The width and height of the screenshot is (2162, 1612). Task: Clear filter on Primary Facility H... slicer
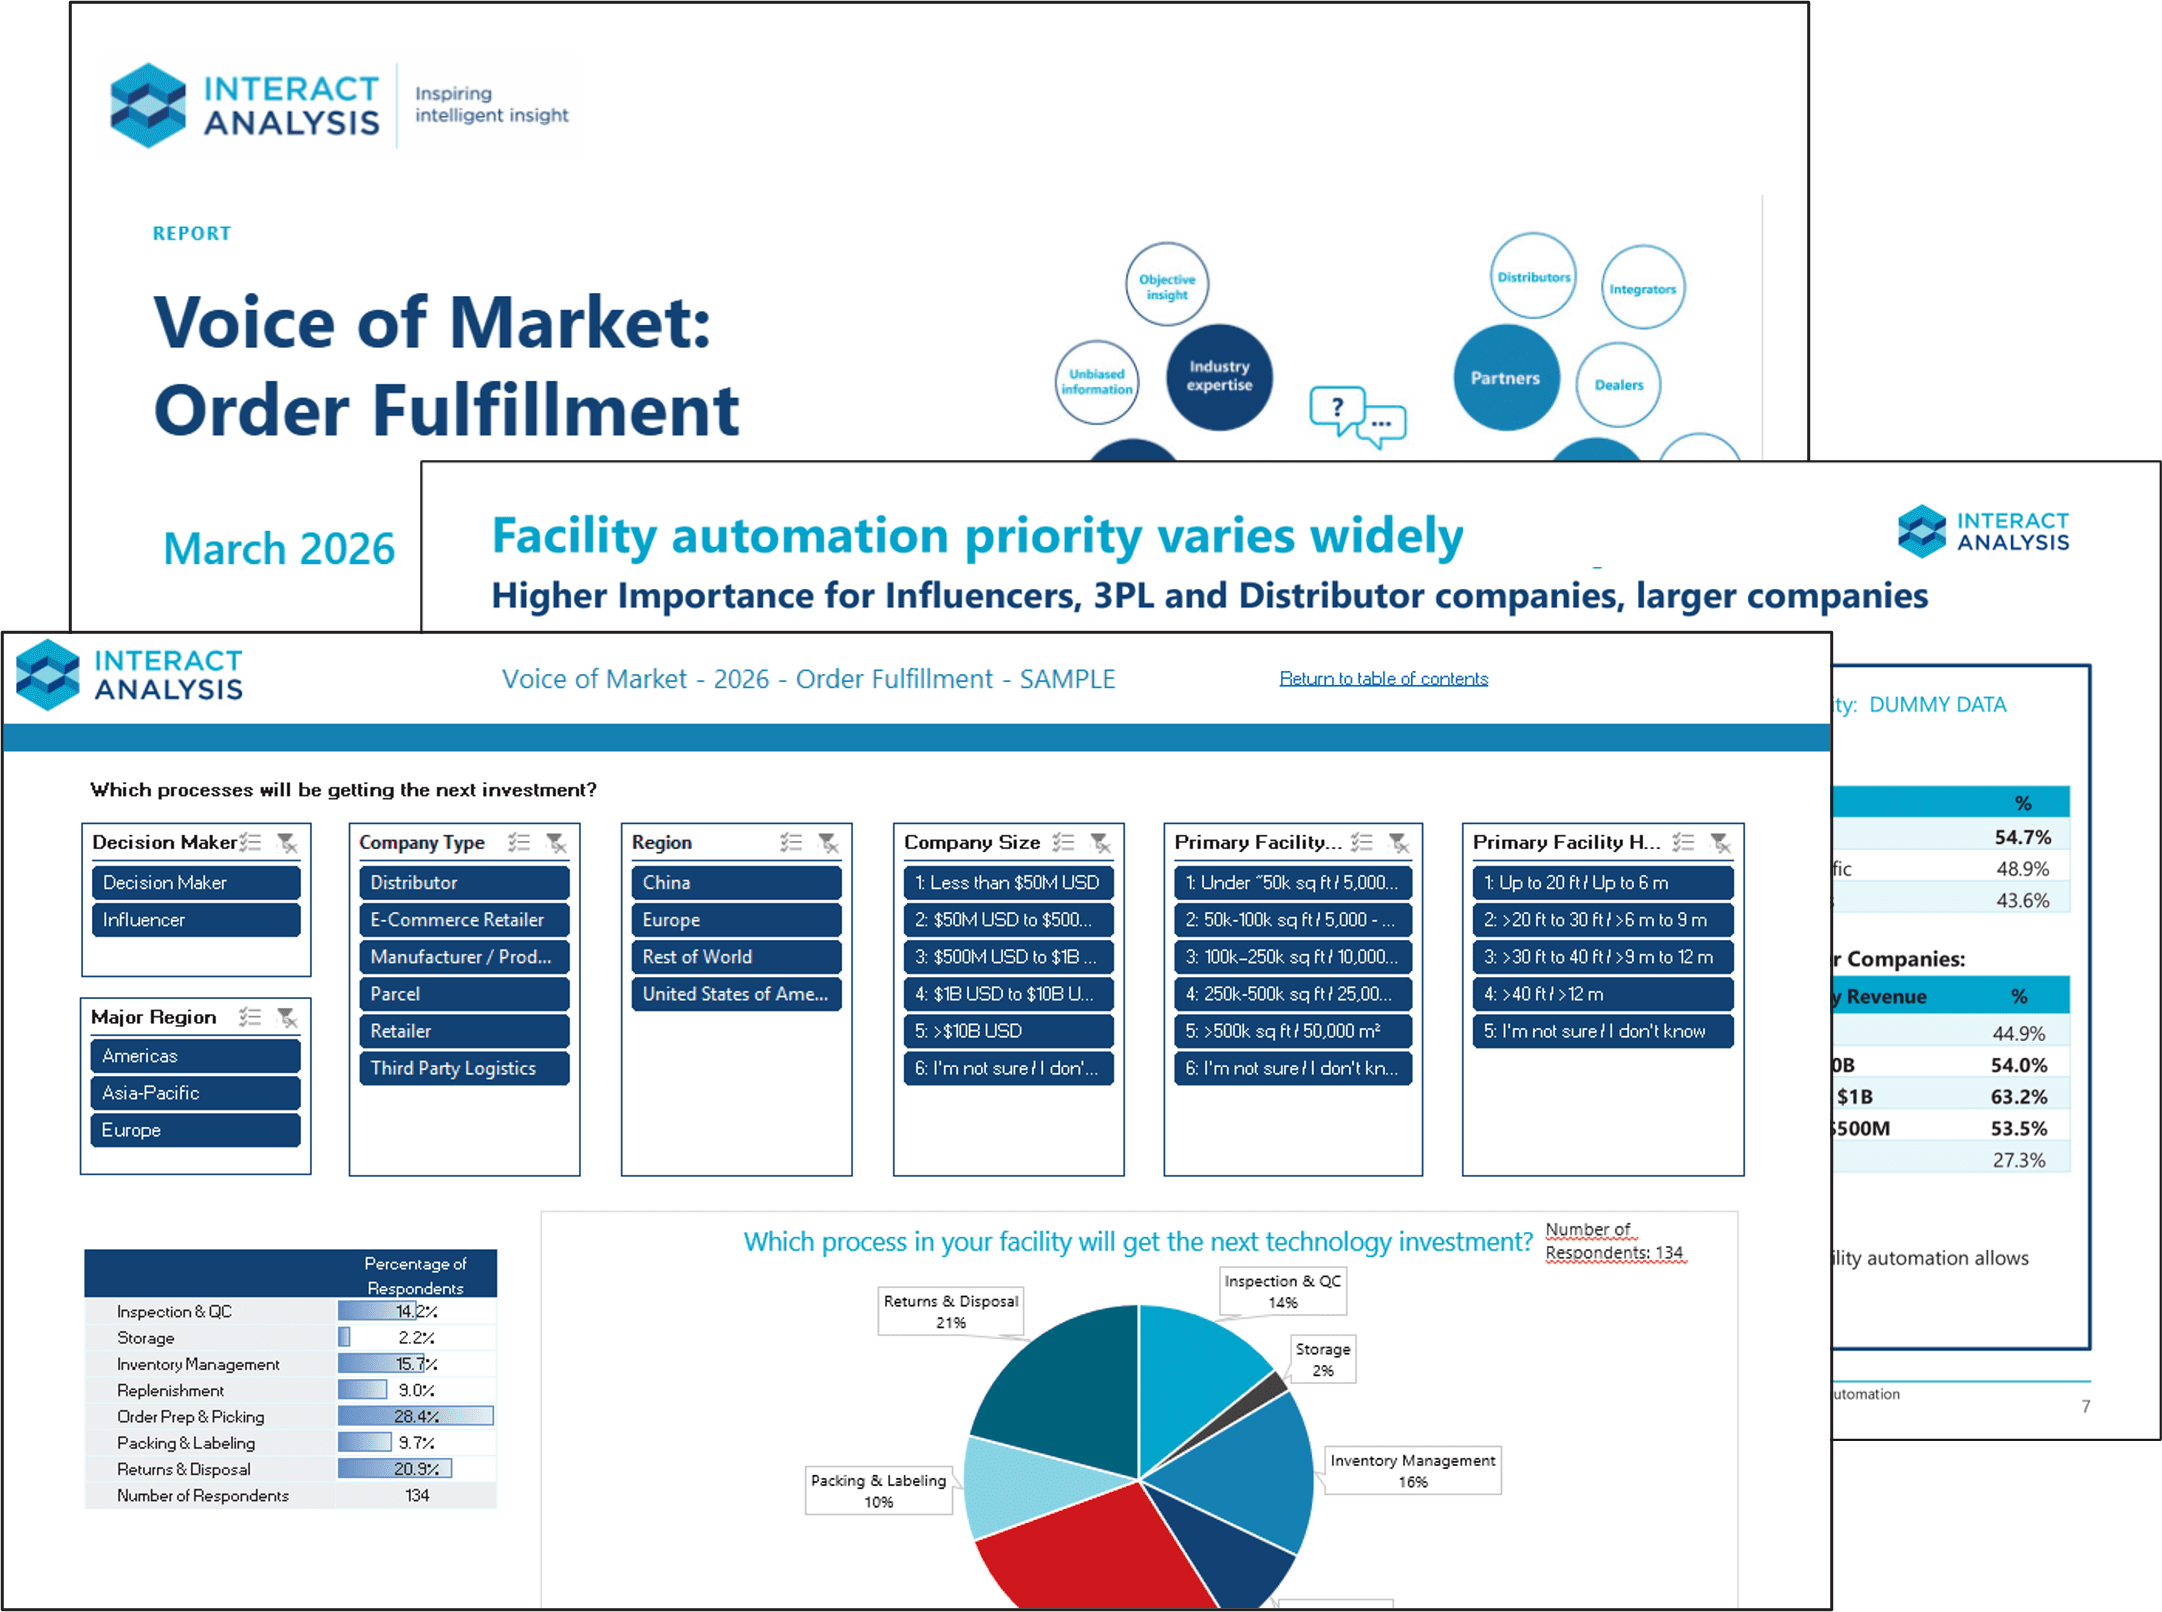point(1721,843)
